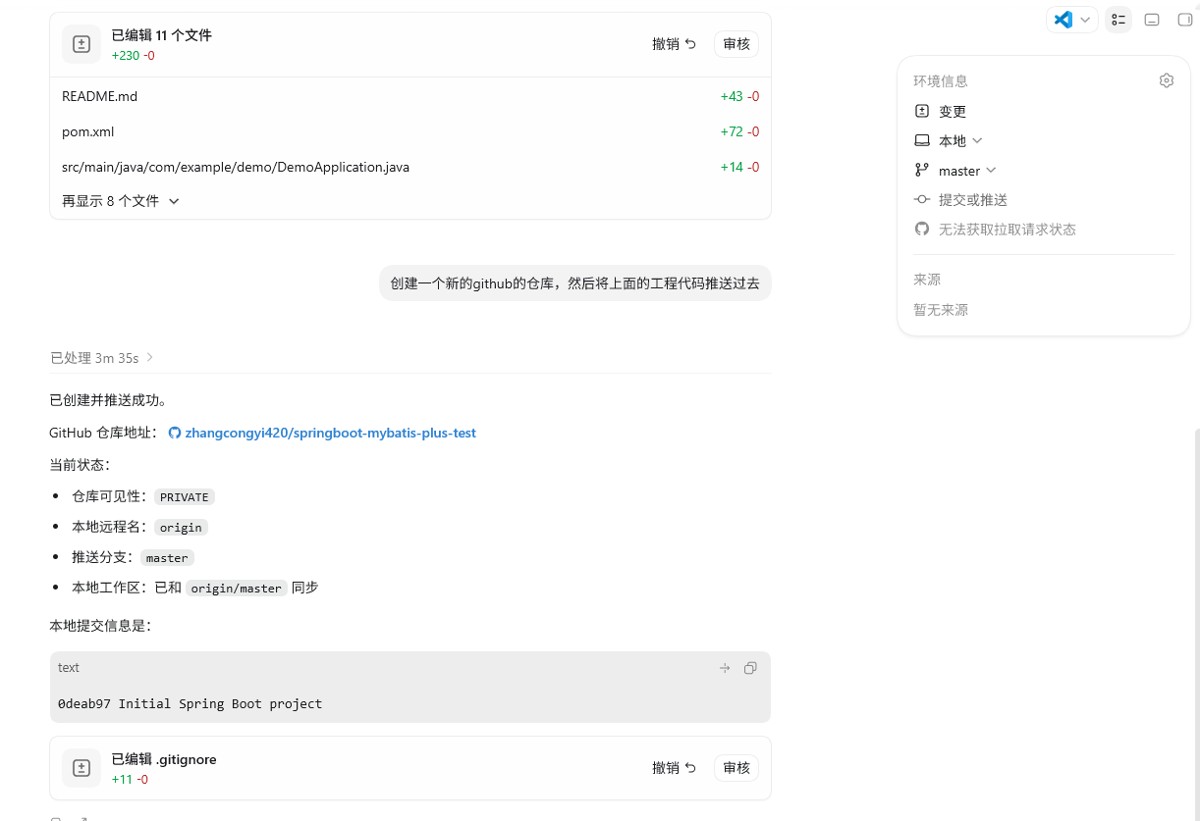
Task: Expand the open-in-editor dropdown arrow
Action: (x=1086, y=20)
